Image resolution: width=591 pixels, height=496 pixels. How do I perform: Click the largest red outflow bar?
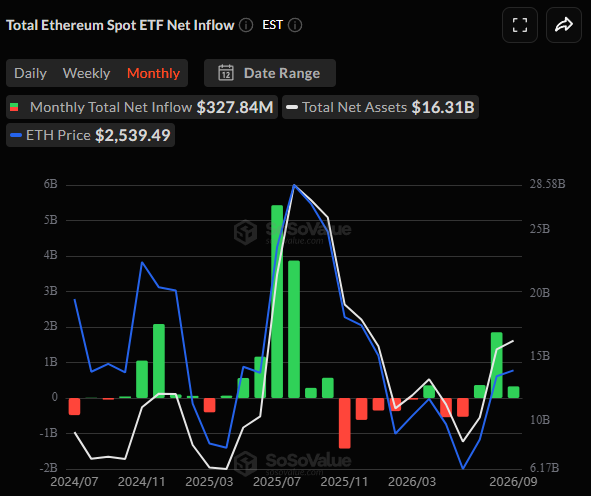coord(344,423)
